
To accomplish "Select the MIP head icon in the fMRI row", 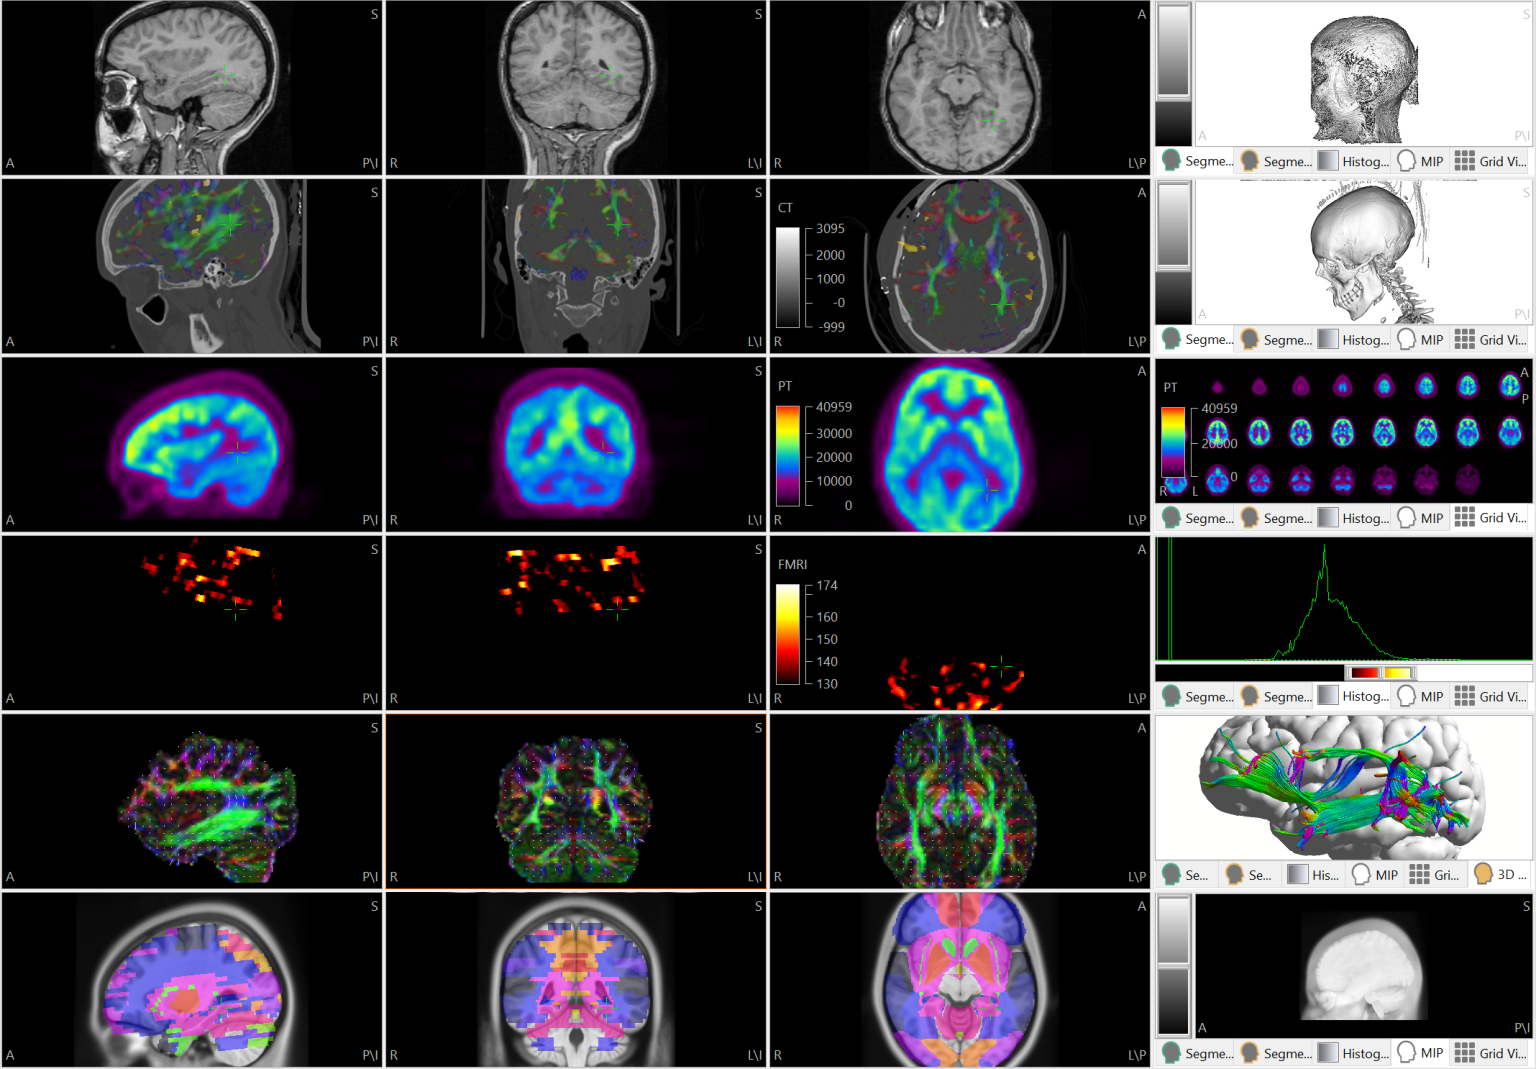I will click(1408, 695).
